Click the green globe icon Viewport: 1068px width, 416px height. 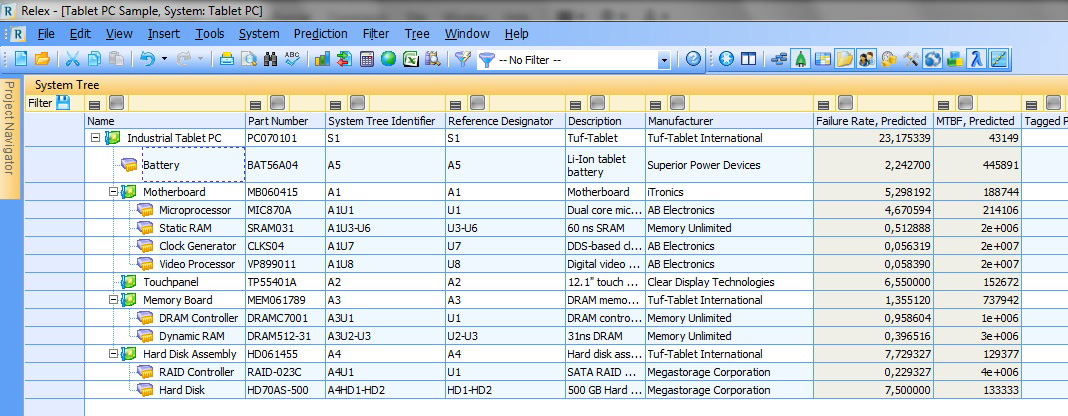coord(388,59)
